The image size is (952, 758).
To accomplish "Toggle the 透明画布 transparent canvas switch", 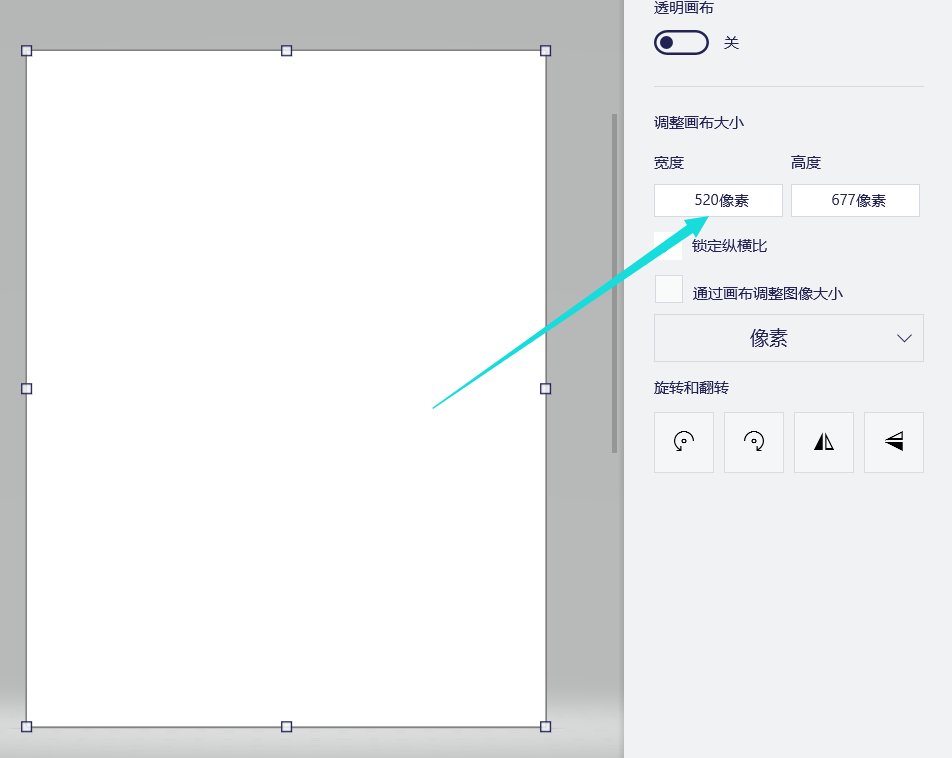I will [x=681, y=42].
